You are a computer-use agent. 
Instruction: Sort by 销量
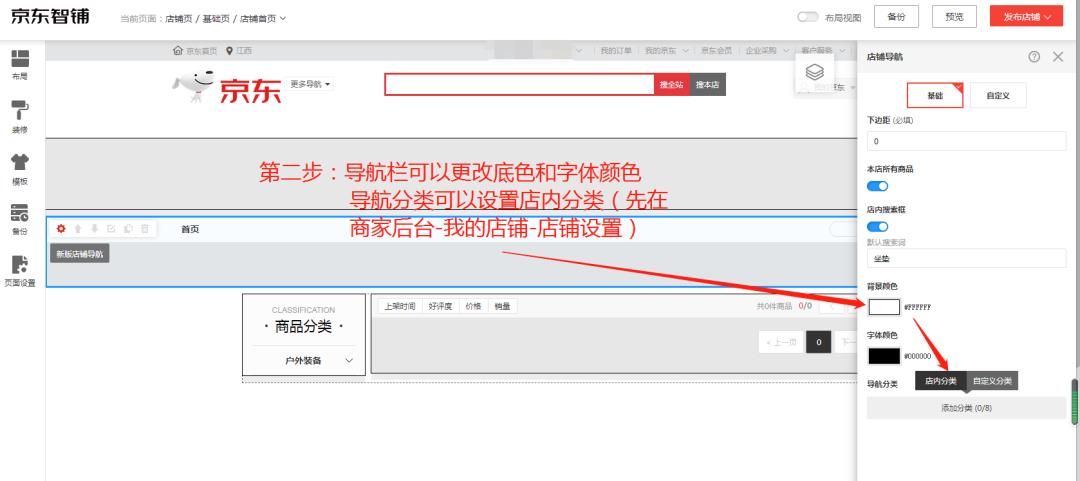point(502,307)
